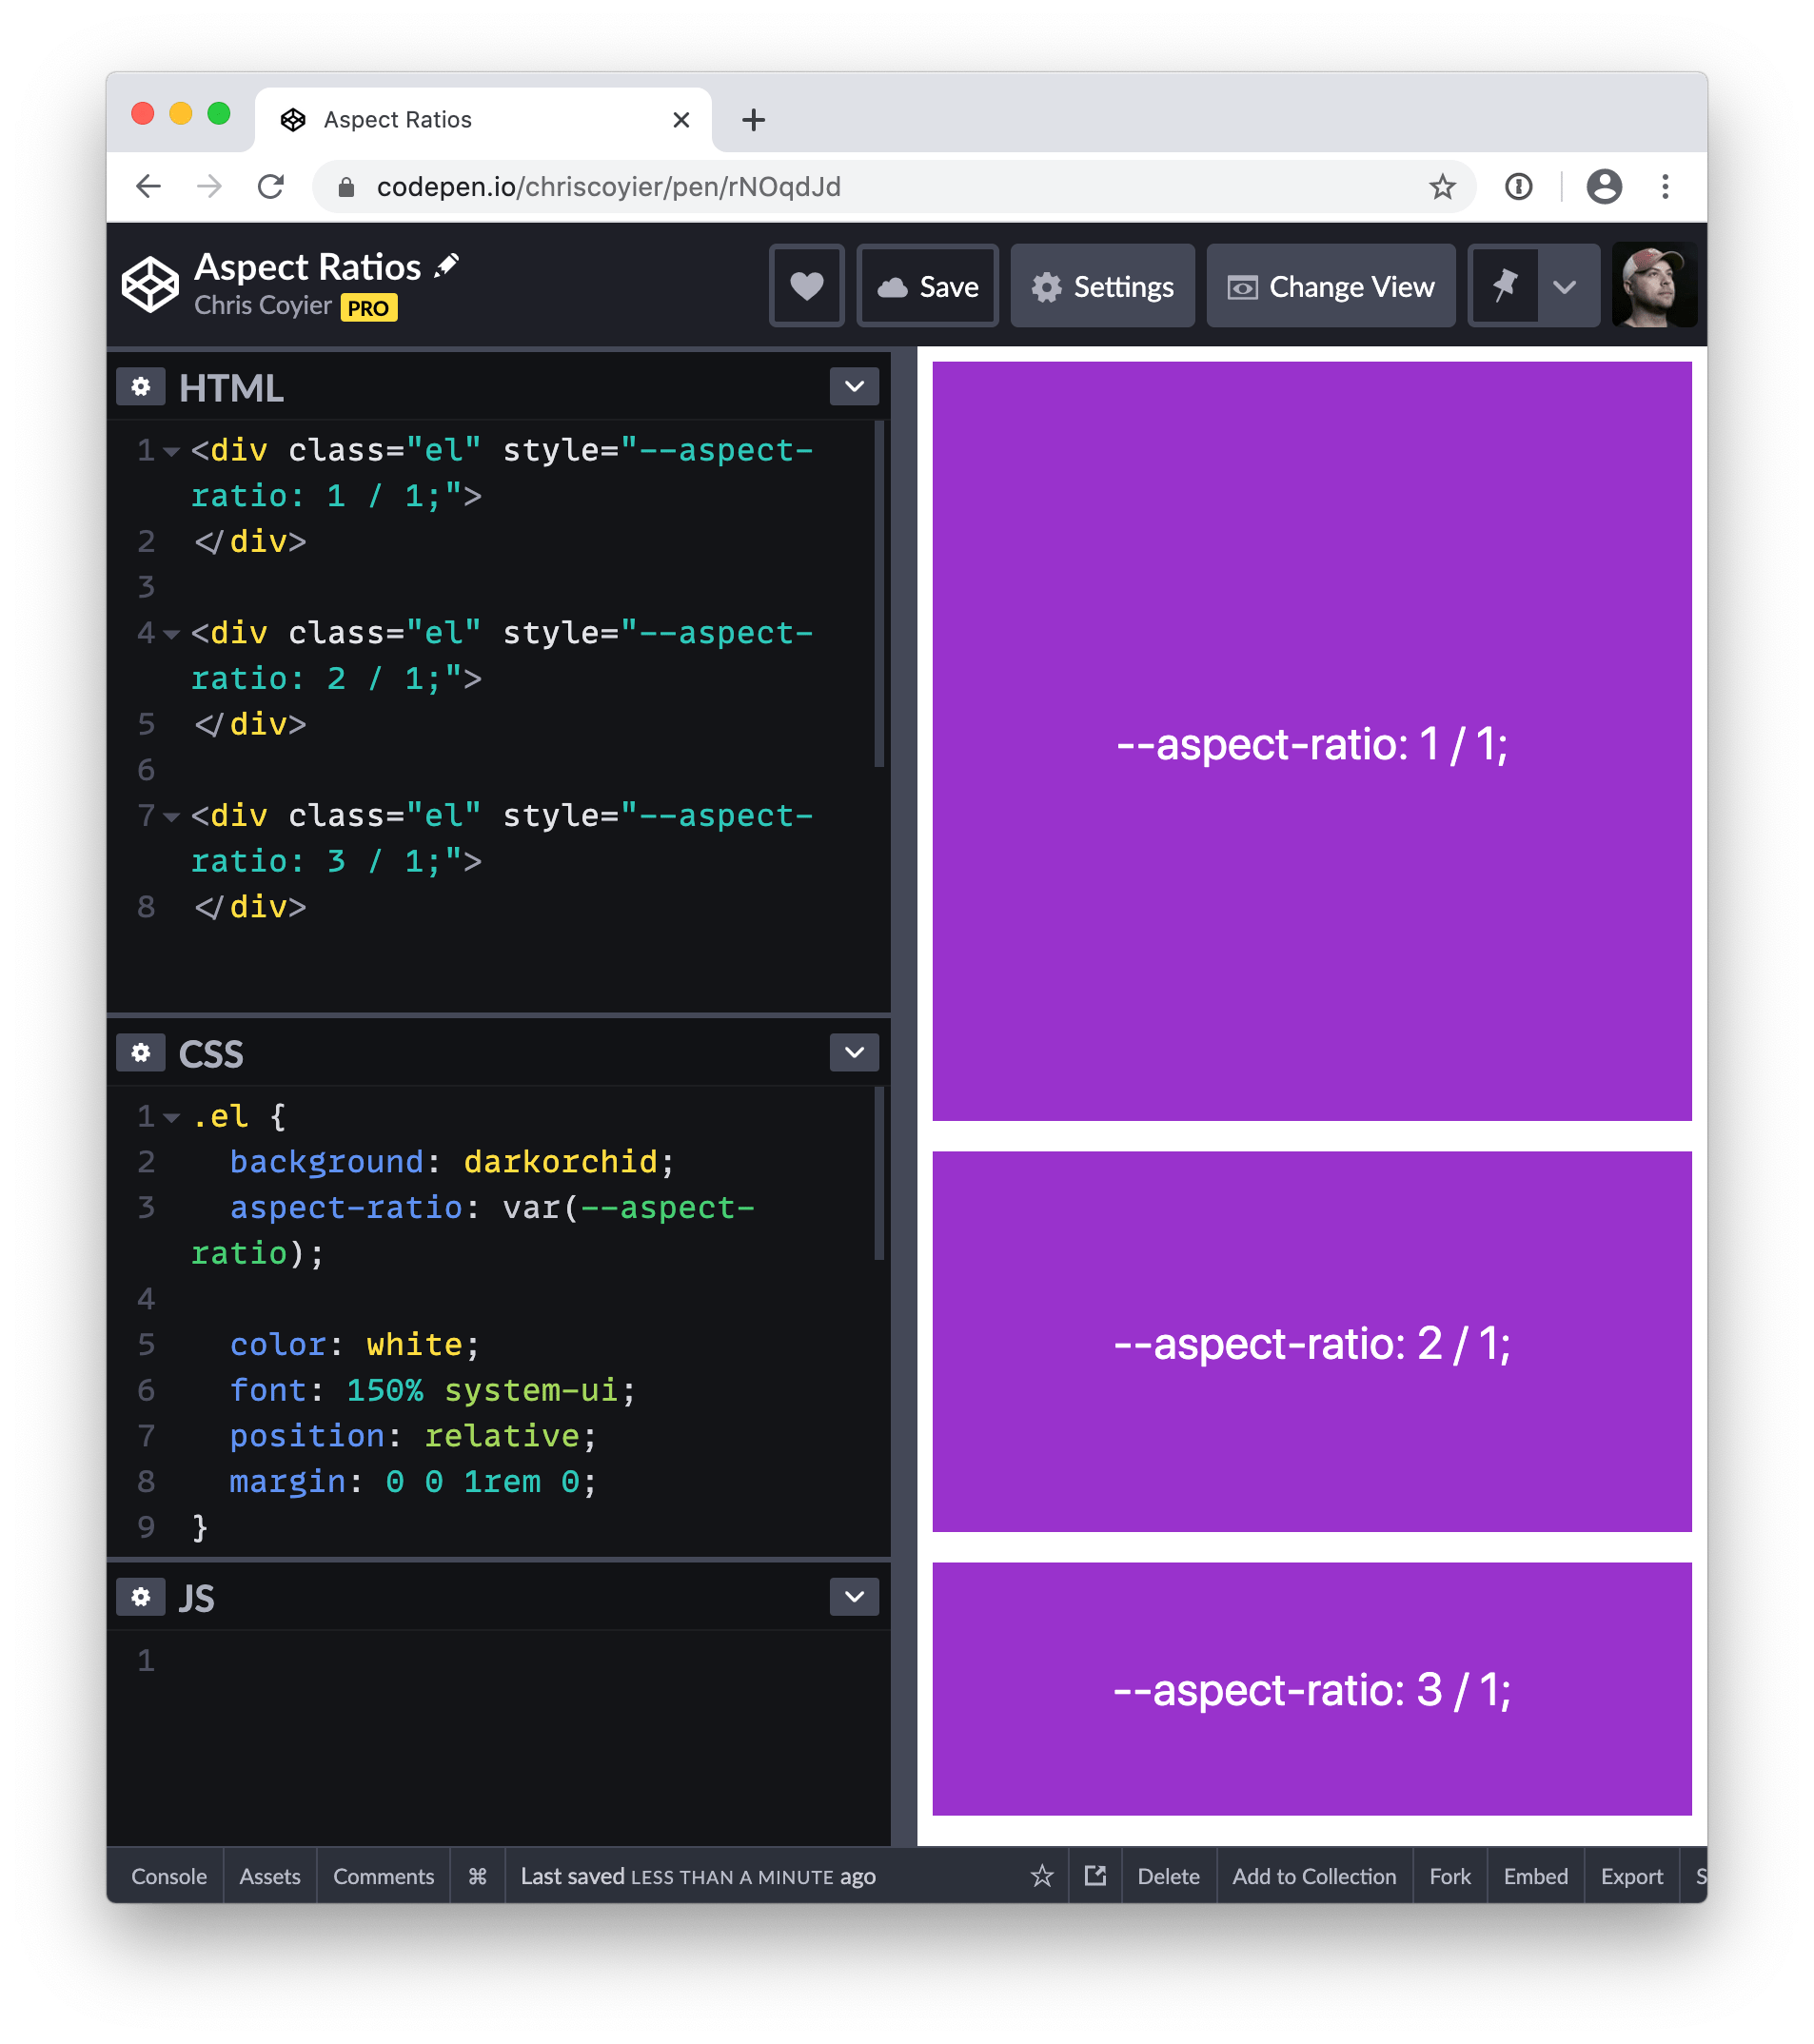
Task: Expand the HTML panel dropdown chevron
Action: [x=854, y=387]
